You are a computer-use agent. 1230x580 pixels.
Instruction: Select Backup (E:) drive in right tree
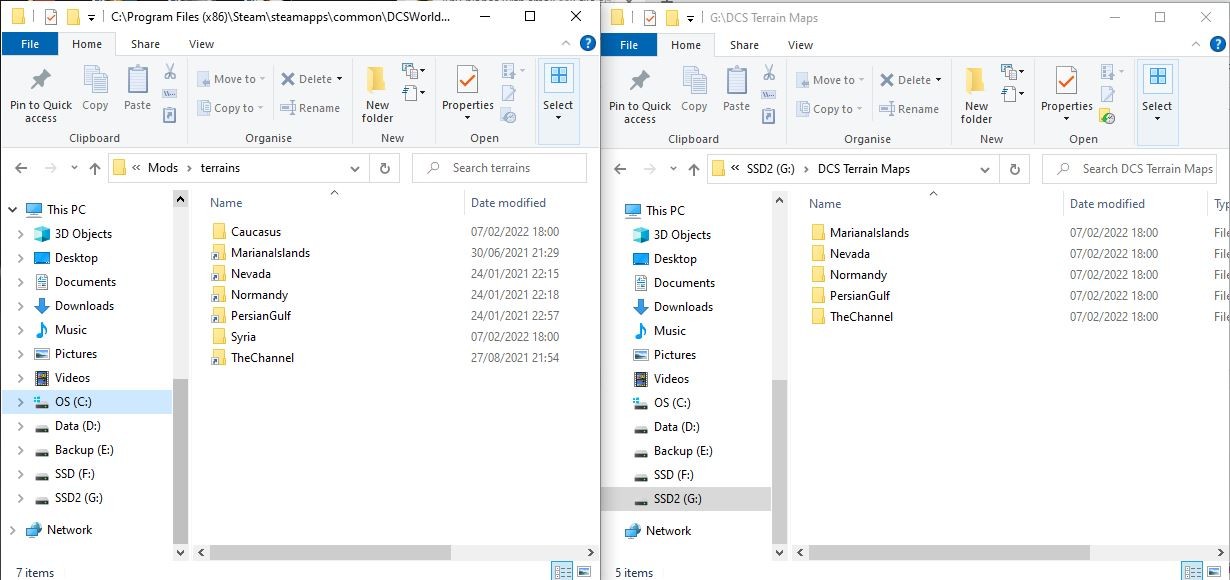[683, 451]
